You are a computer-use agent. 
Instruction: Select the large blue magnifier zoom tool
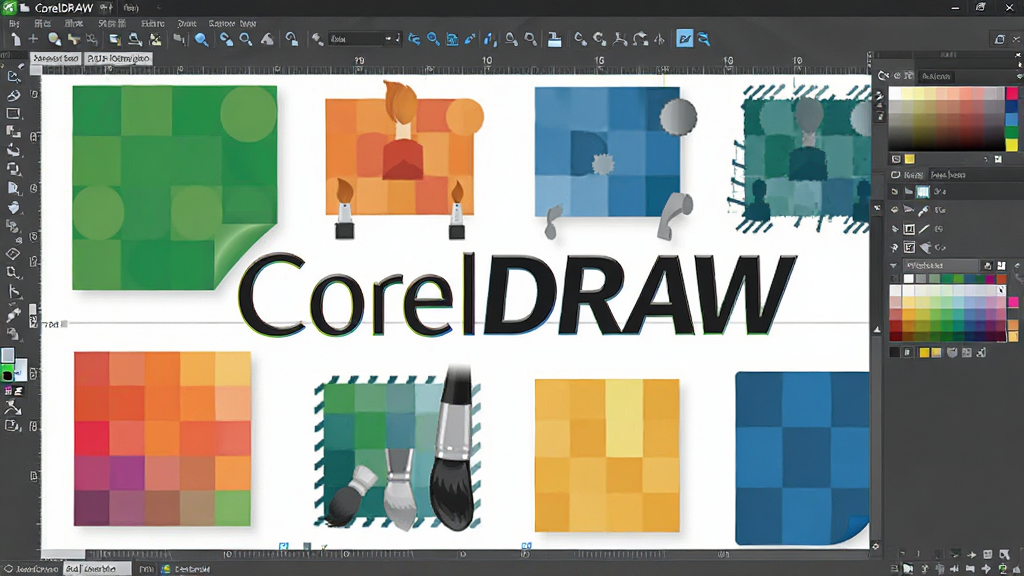point(201,40)
